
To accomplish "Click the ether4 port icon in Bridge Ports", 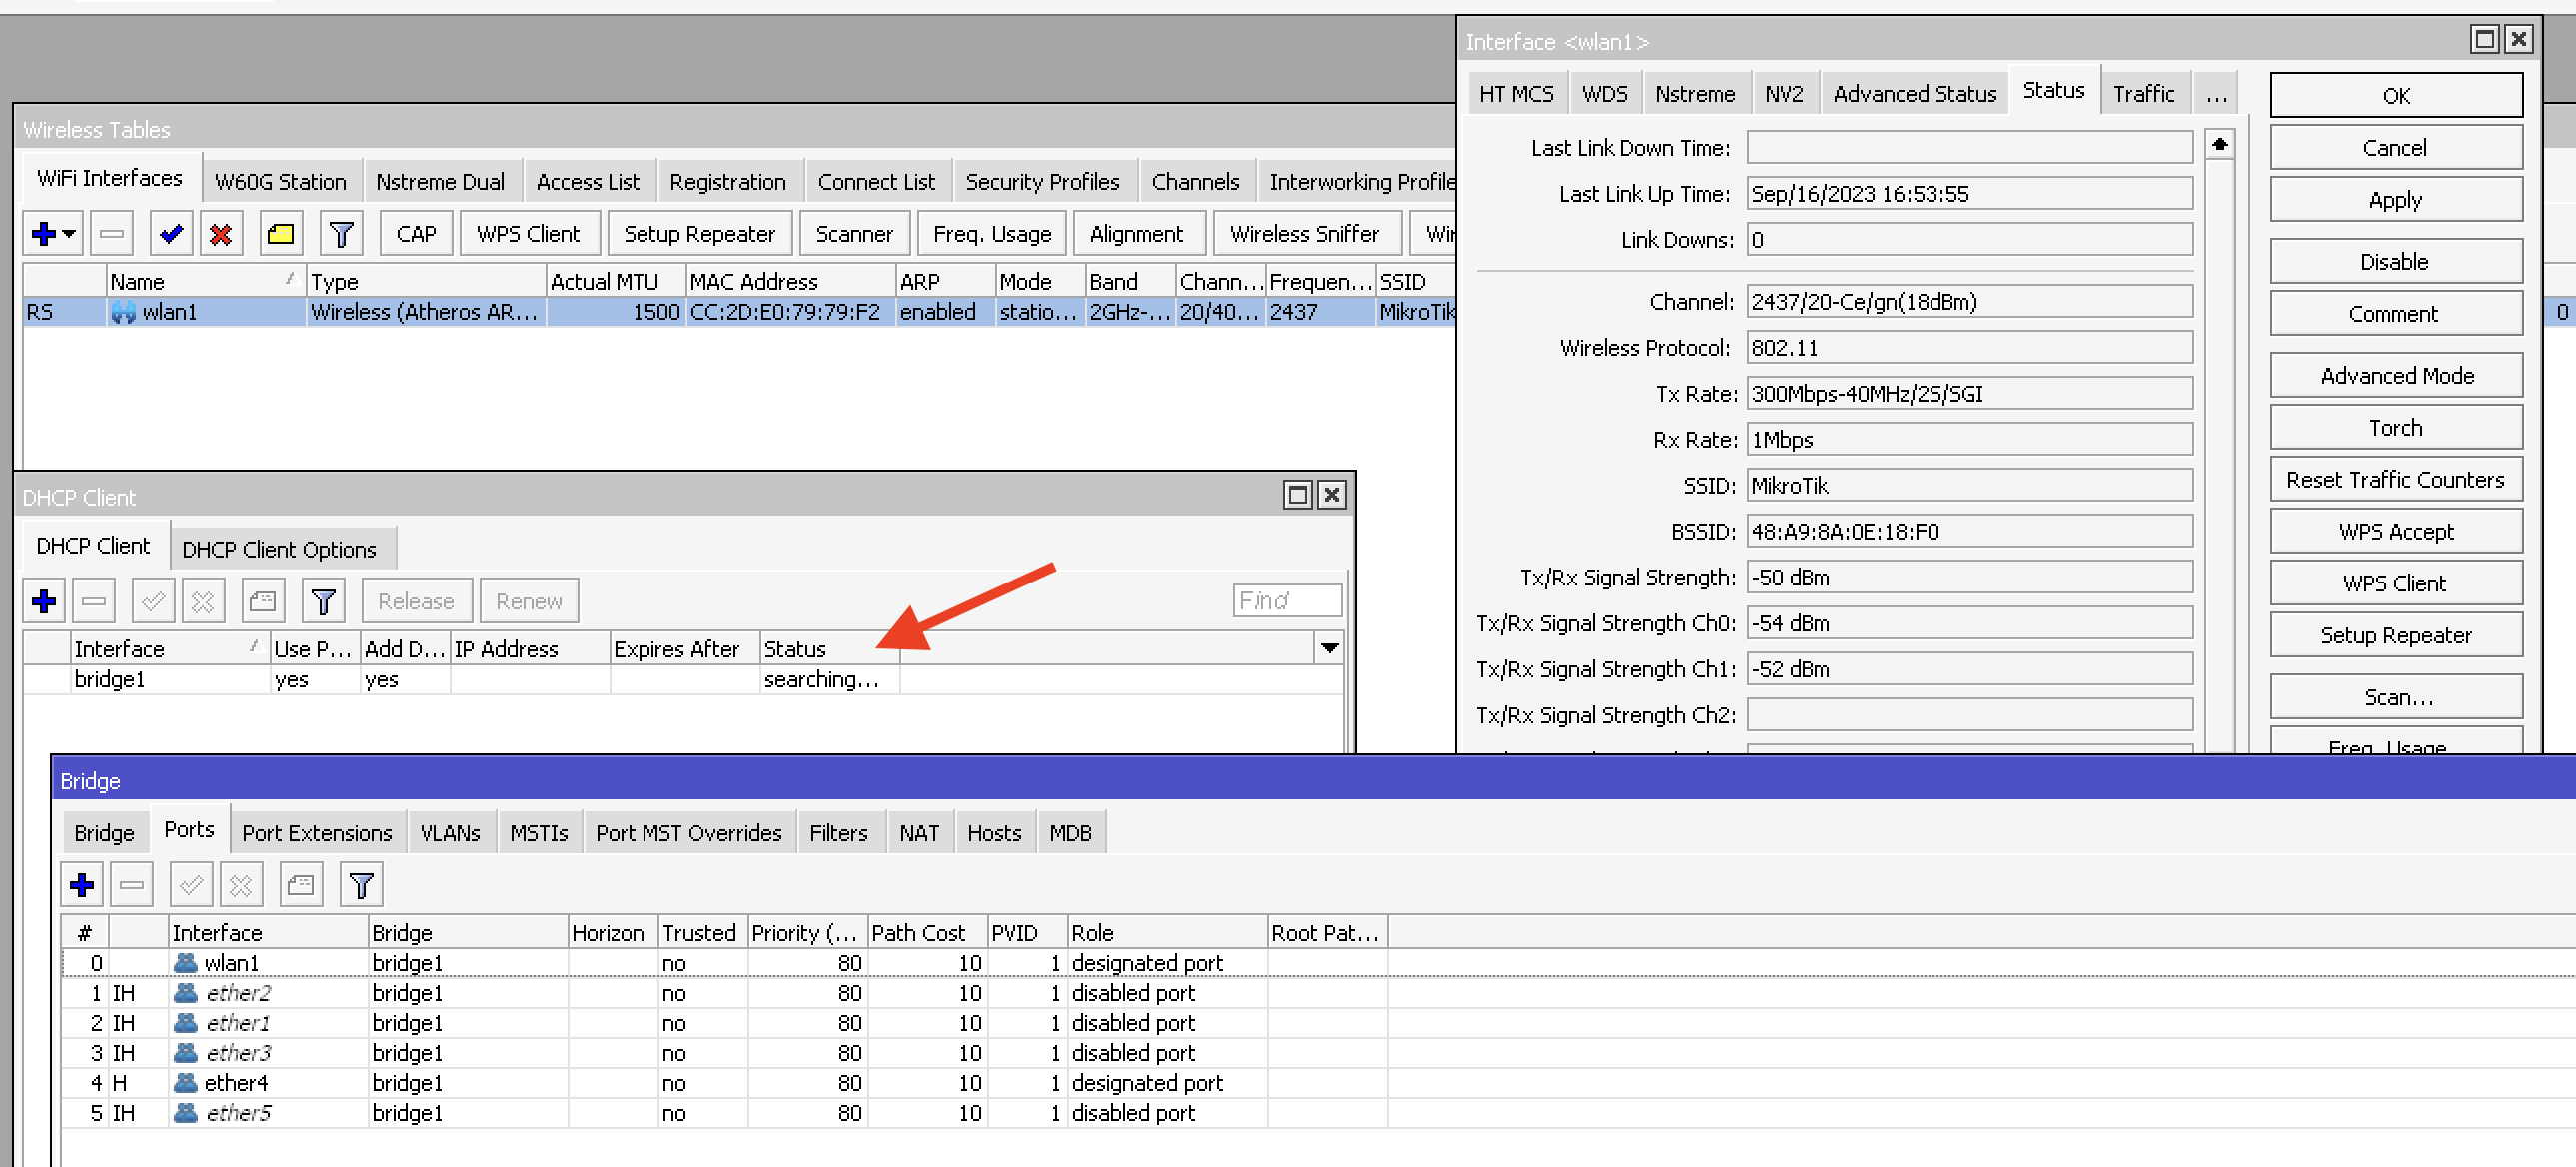I will (185, 1083).
